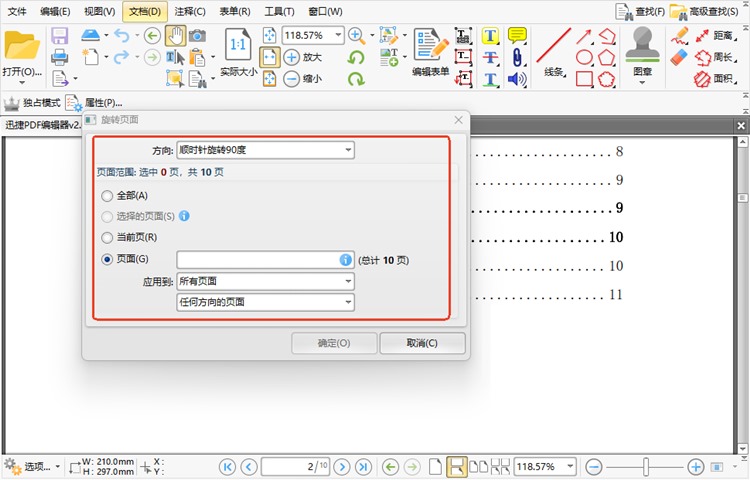The image size is (750, 480).
Task: Click the scanner icon
Action: point(90,35)
